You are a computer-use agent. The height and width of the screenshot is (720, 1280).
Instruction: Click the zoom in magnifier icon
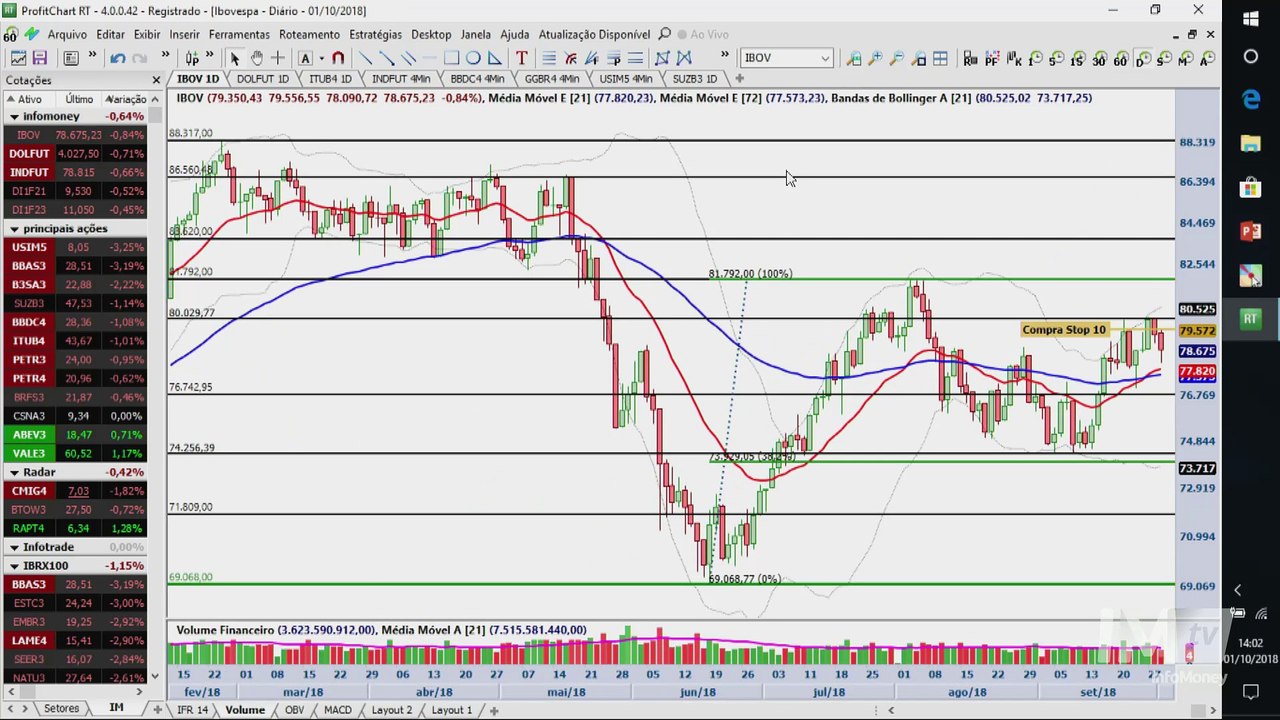point(875,59)
